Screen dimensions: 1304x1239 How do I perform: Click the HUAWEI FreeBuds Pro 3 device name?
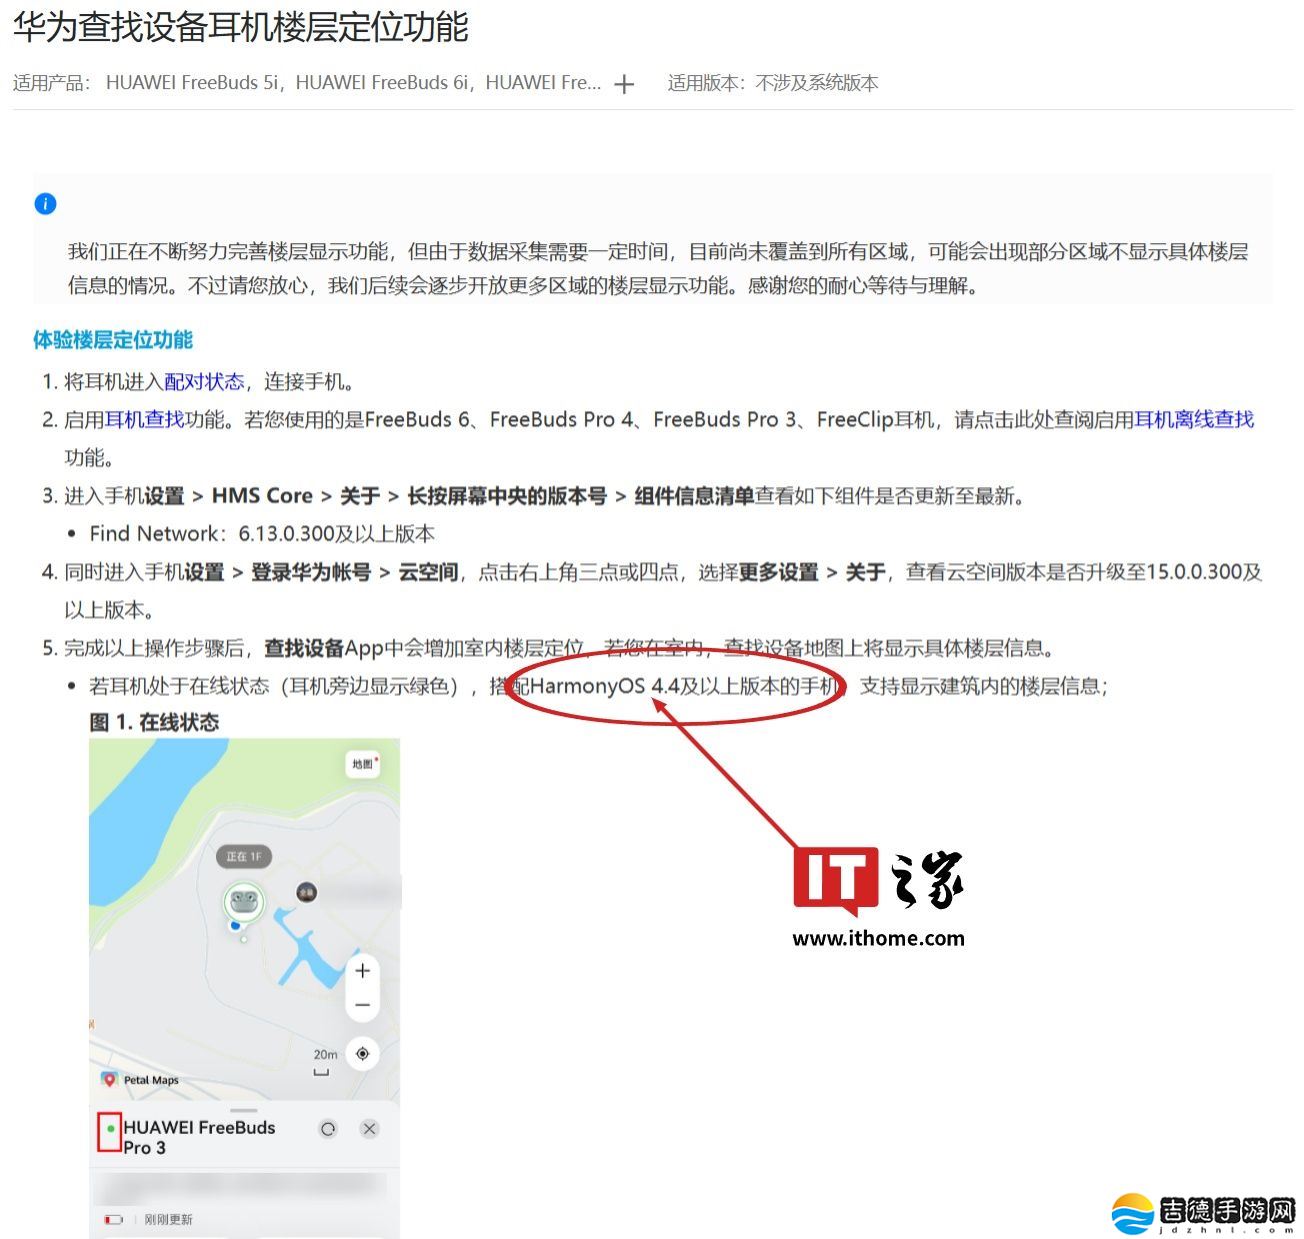[199, 1137]
